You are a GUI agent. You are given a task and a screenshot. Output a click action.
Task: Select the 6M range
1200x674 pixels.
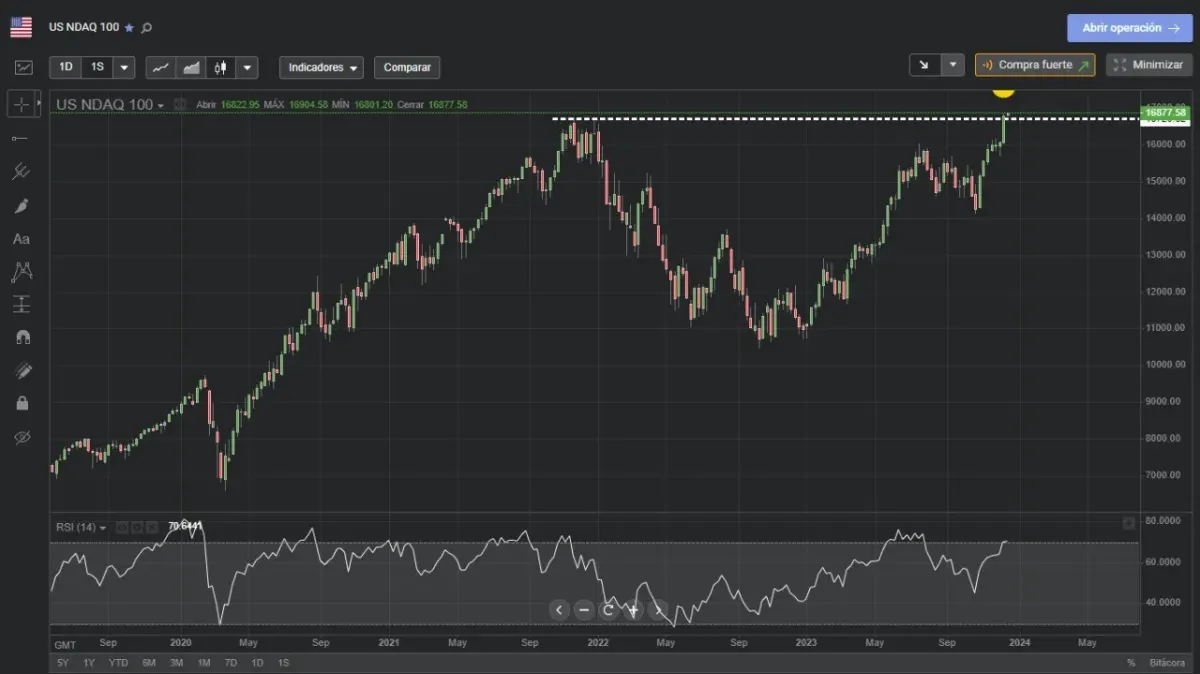pos(149,663)
